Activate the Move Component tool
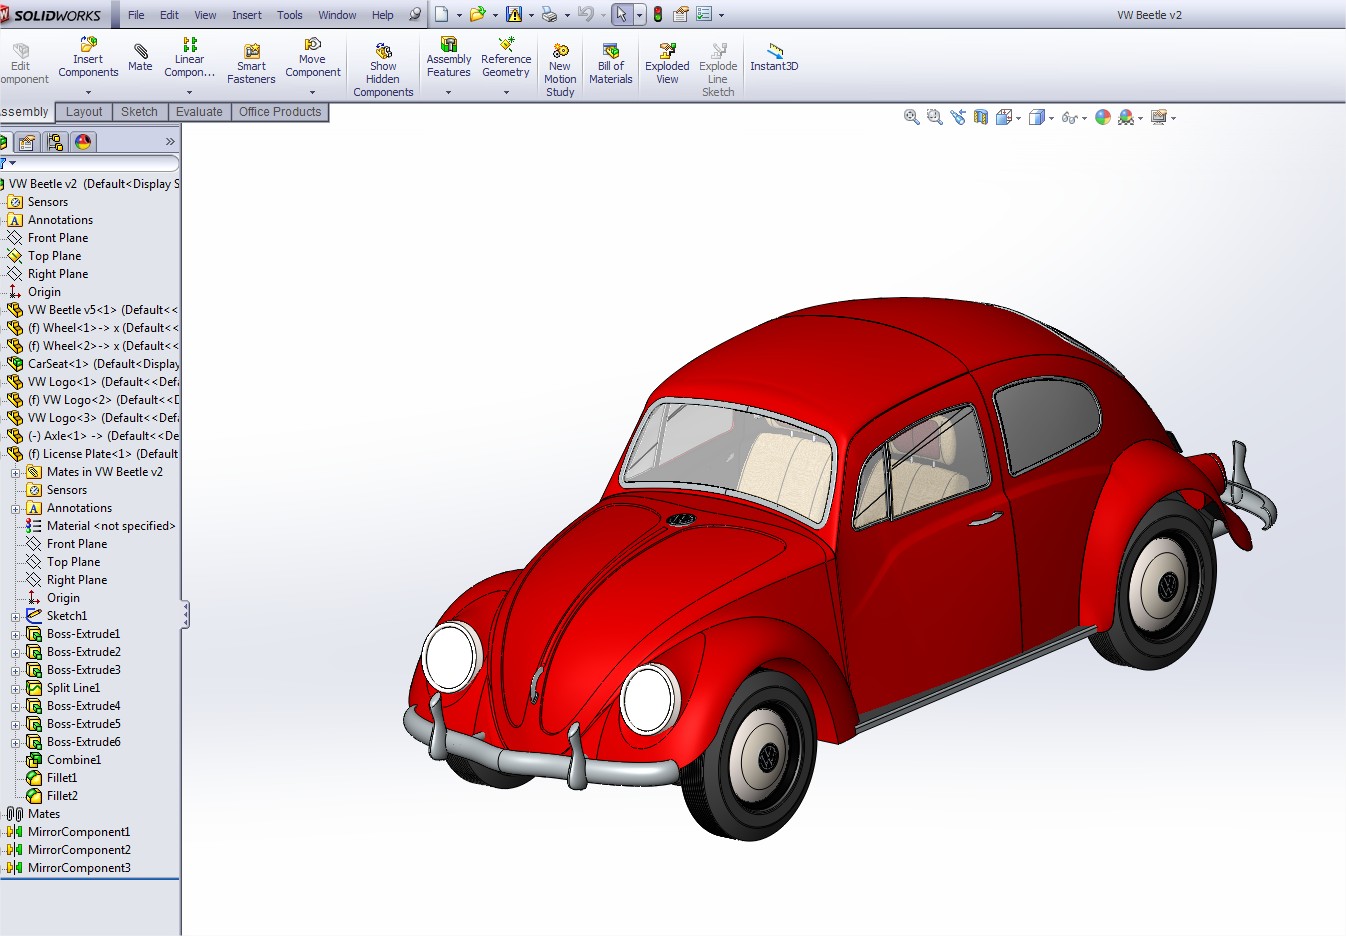Viewport: 1346px width, 936px height. point(313,58)
